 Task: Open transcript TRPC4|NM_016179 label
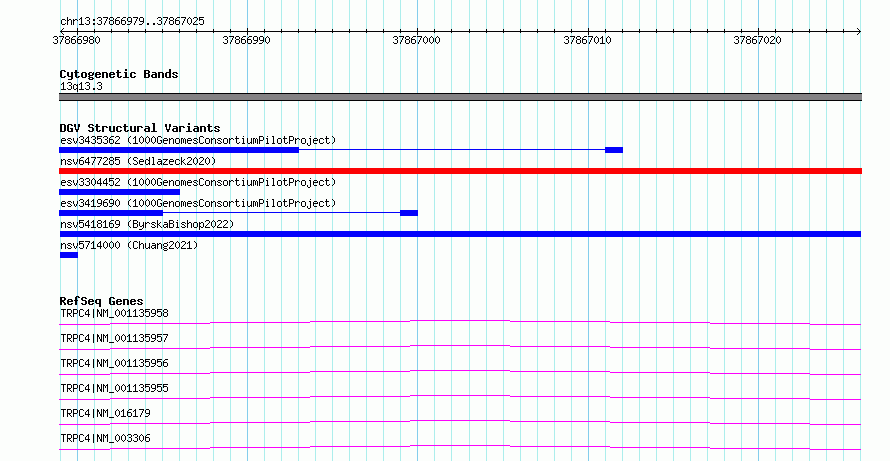click(x=106, y=413)
